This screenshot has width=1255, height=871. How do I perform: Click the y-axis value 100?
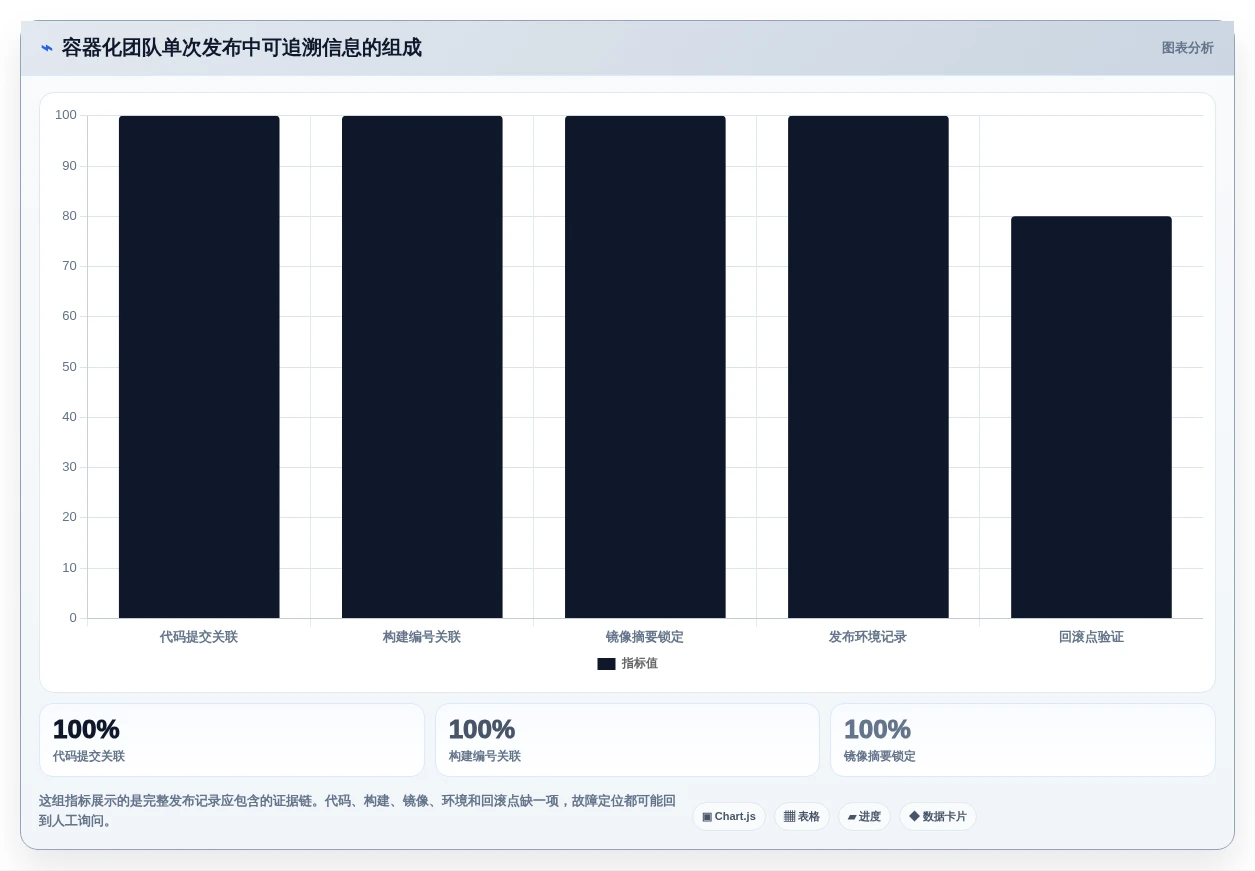(x=66, y=115)
